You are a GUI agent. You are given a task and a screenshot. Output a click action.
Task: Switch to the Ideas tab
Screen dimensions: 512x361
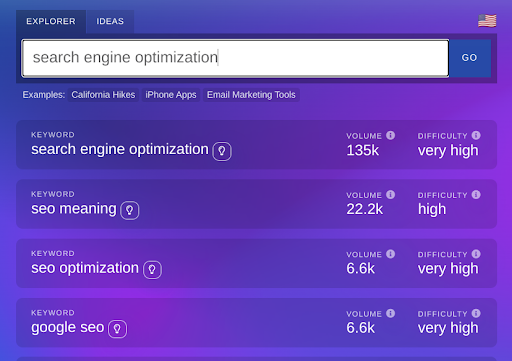pos(110,21)
